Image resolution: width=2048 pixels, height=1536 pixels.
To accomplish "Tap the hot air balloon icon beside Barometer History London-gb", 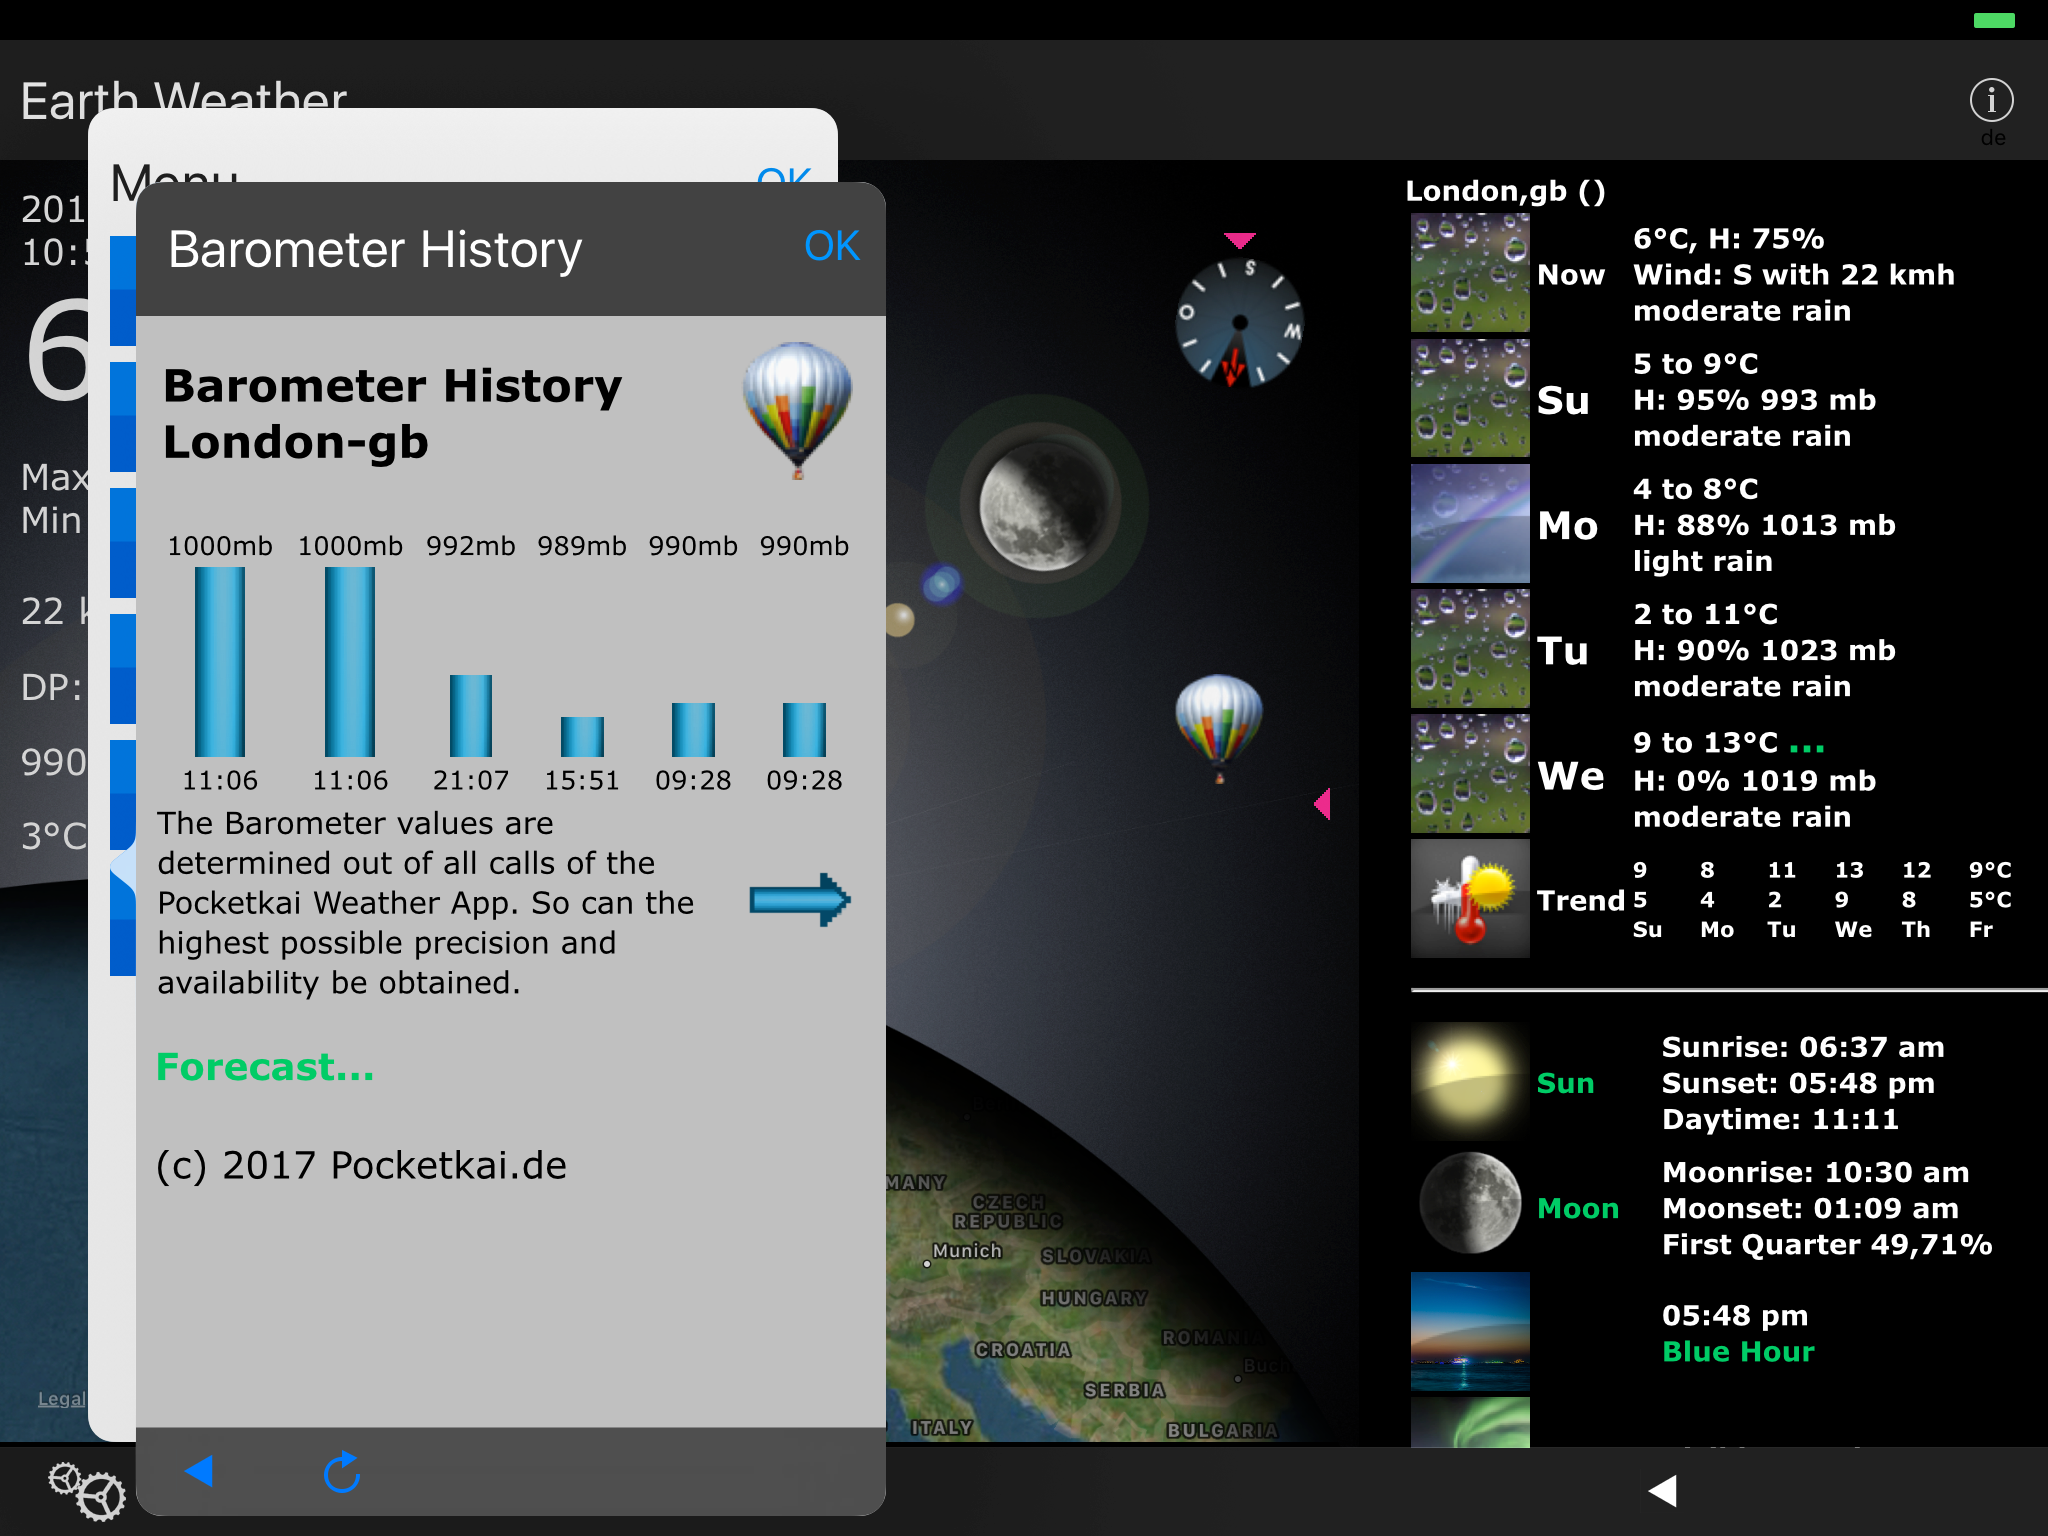I will pos(797,410).
